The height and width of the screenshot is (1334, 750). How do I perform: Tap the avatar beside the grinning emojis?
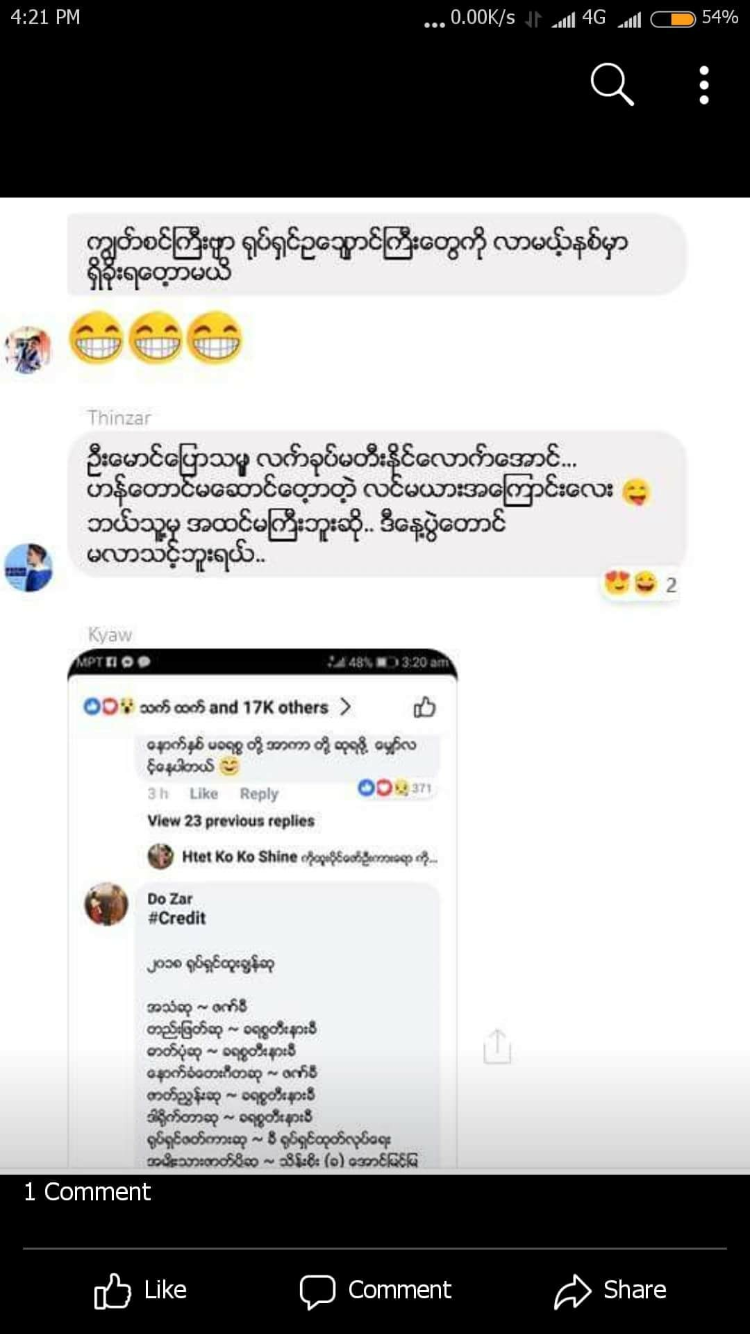[28, 349]
